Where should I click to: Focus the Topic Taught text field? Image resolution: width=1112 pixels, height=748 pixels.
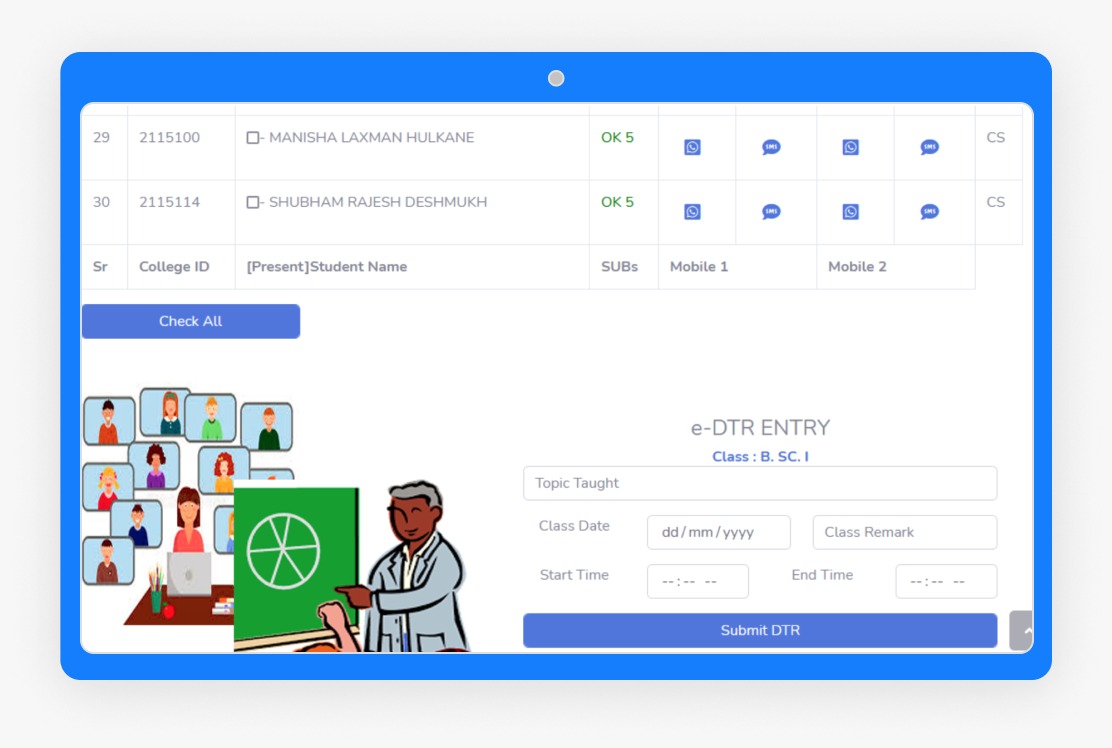(x=760, y=483)
